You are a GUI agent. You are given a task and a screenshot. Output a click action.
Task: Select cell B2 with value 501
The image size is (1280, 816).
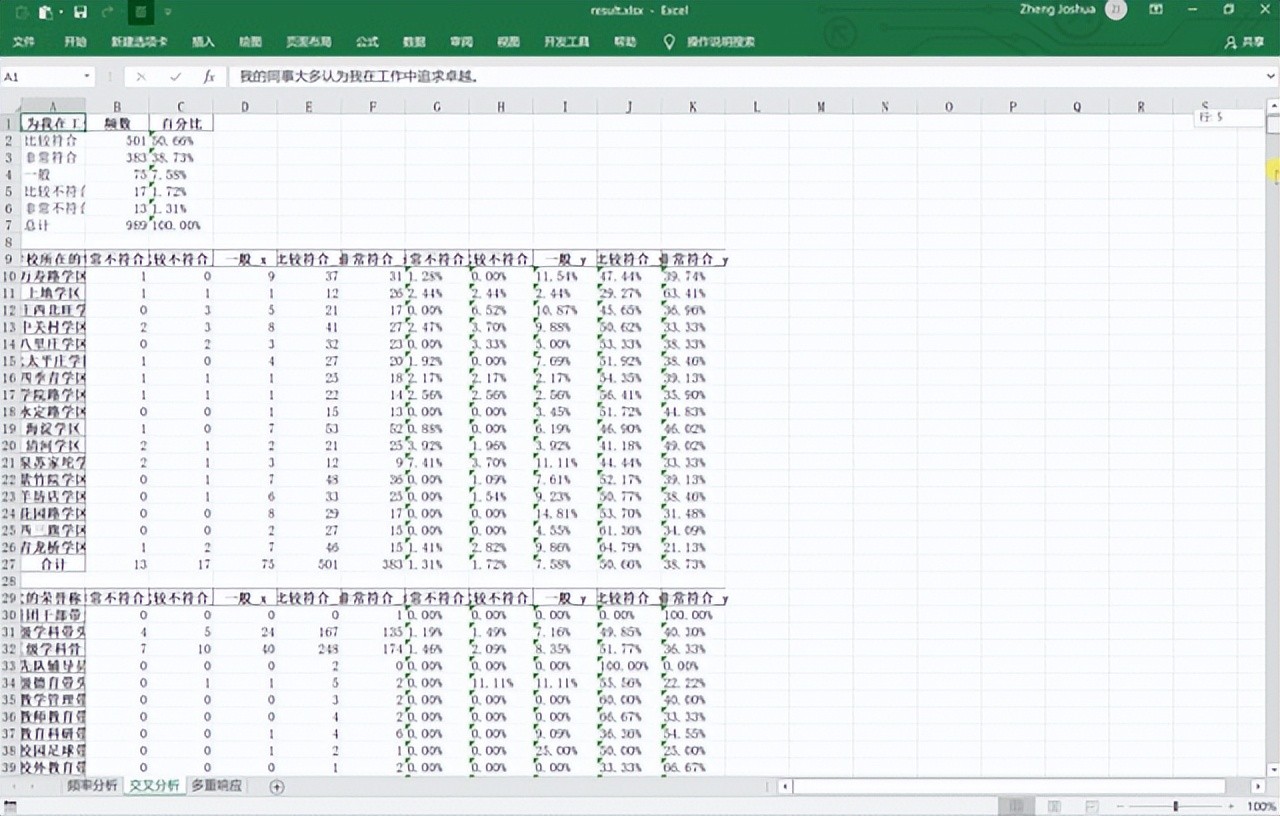tap(117, 141)
